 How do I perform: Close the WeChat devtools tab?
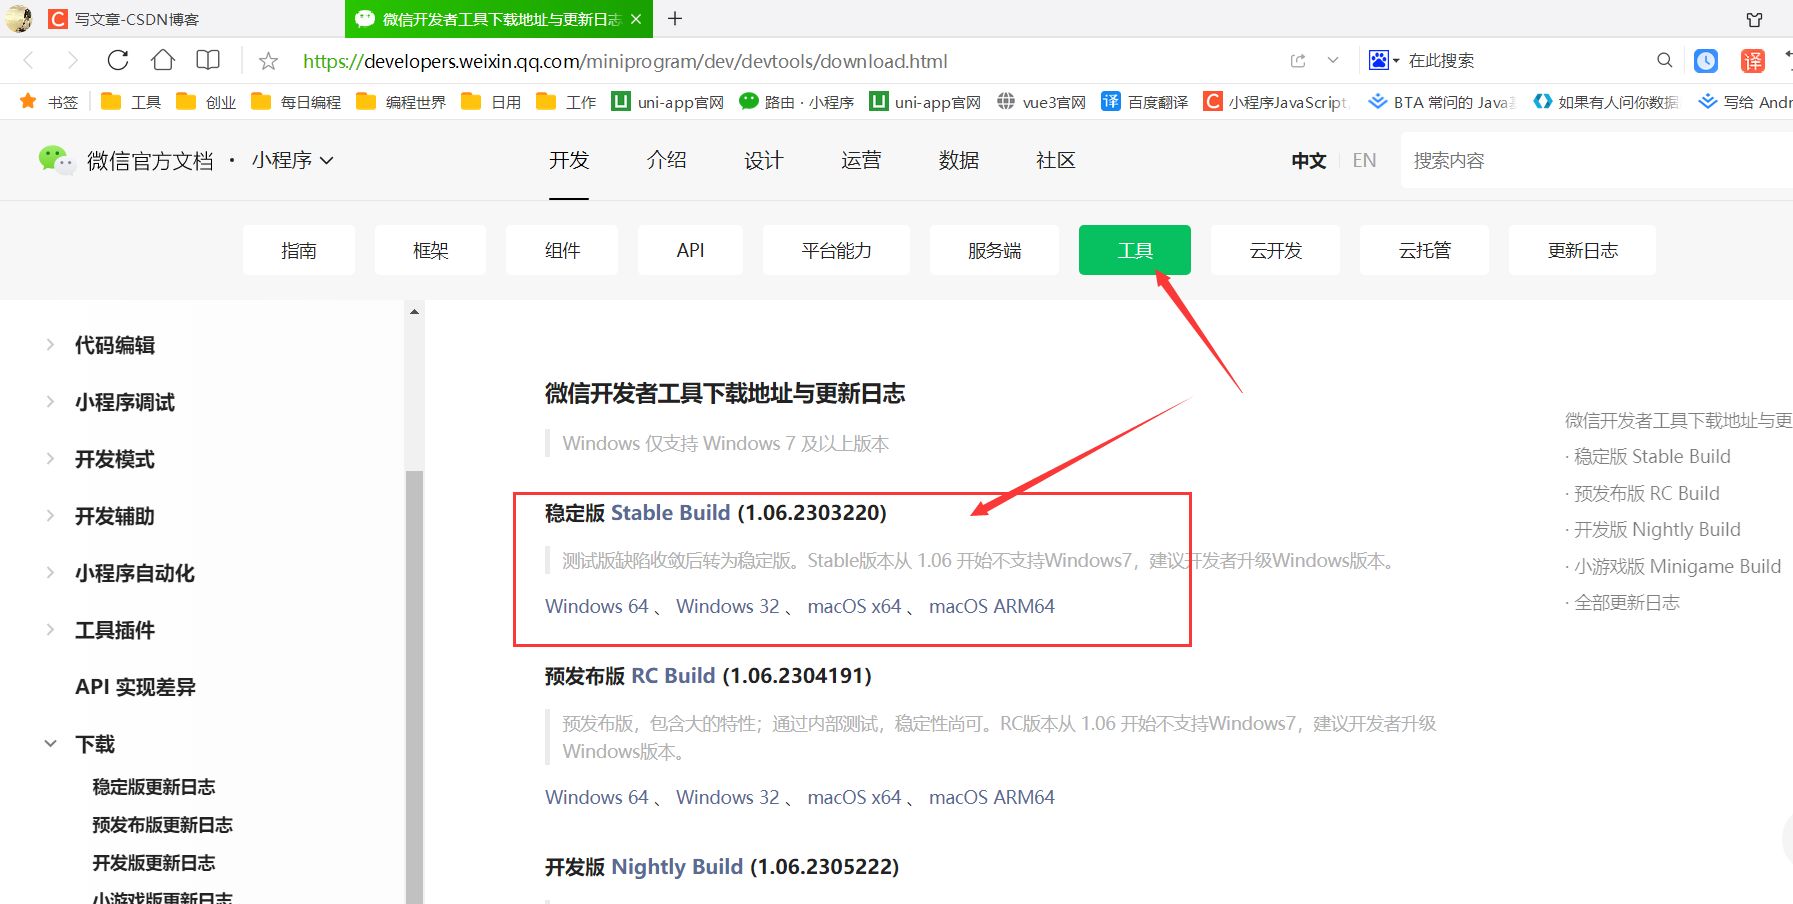tap(636, 19)
